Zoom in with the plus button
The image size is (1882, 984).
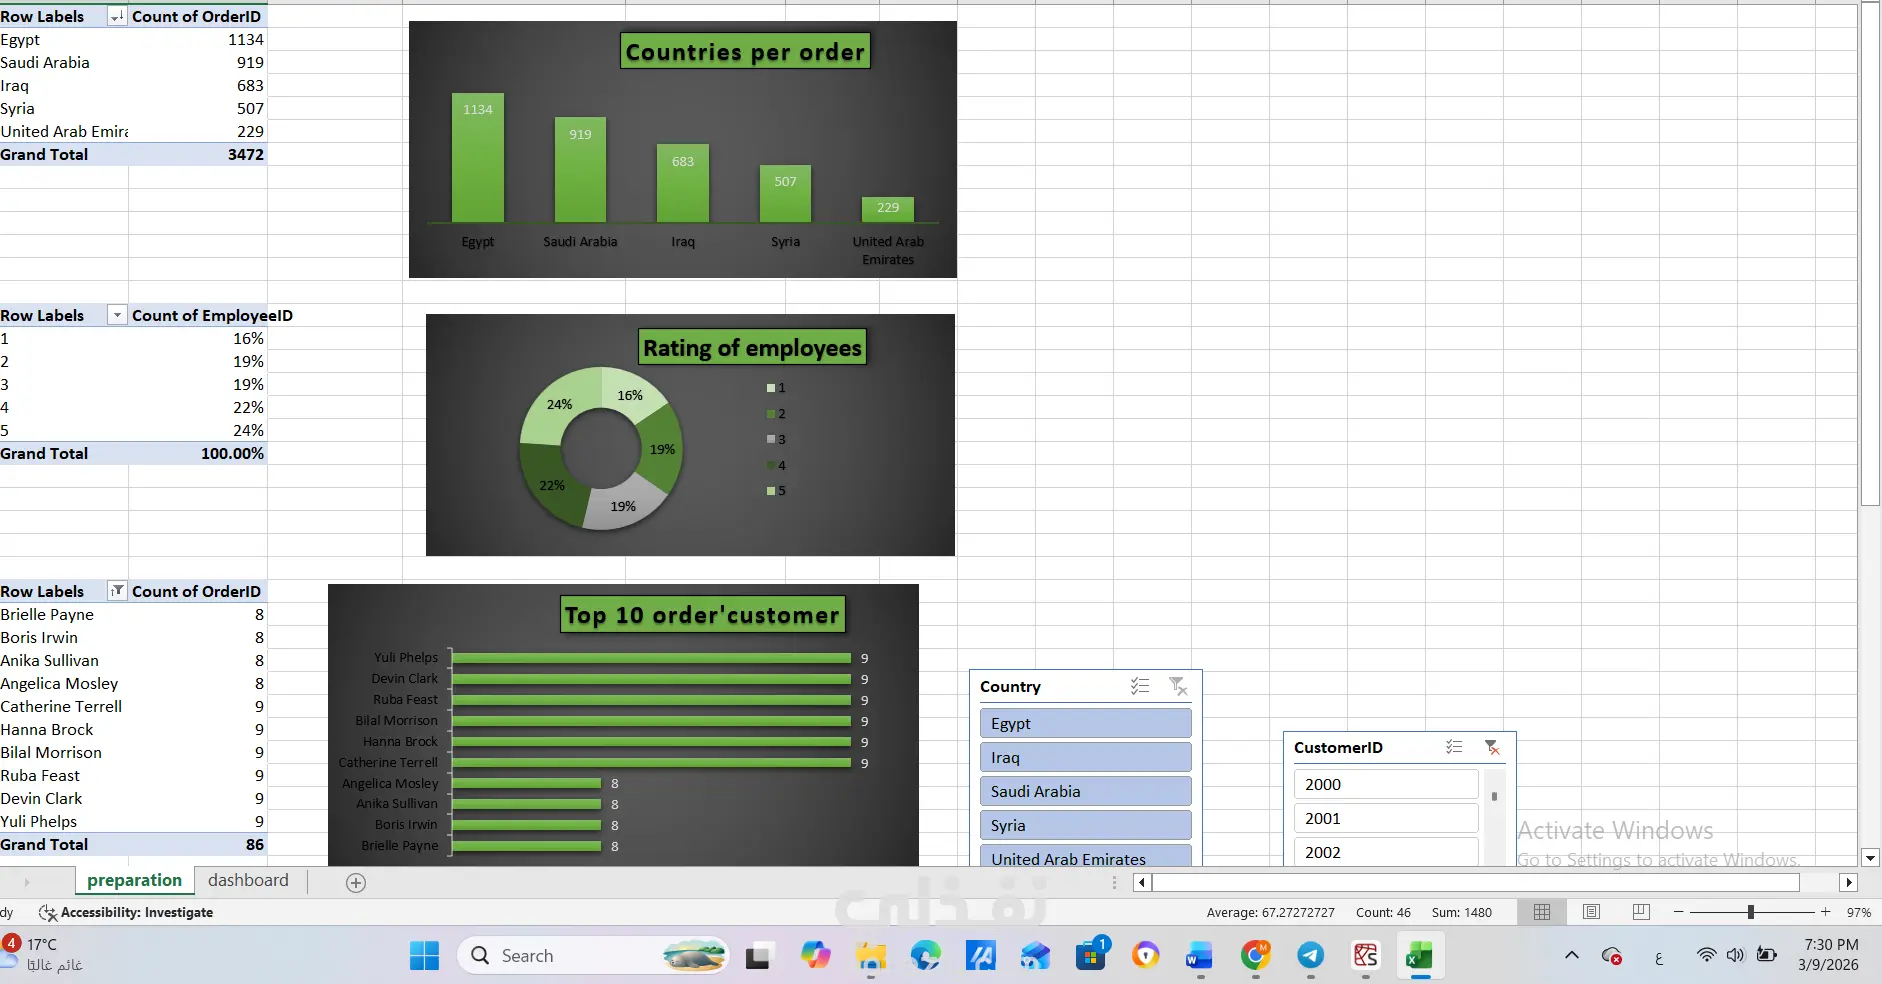coord(1825,912)
